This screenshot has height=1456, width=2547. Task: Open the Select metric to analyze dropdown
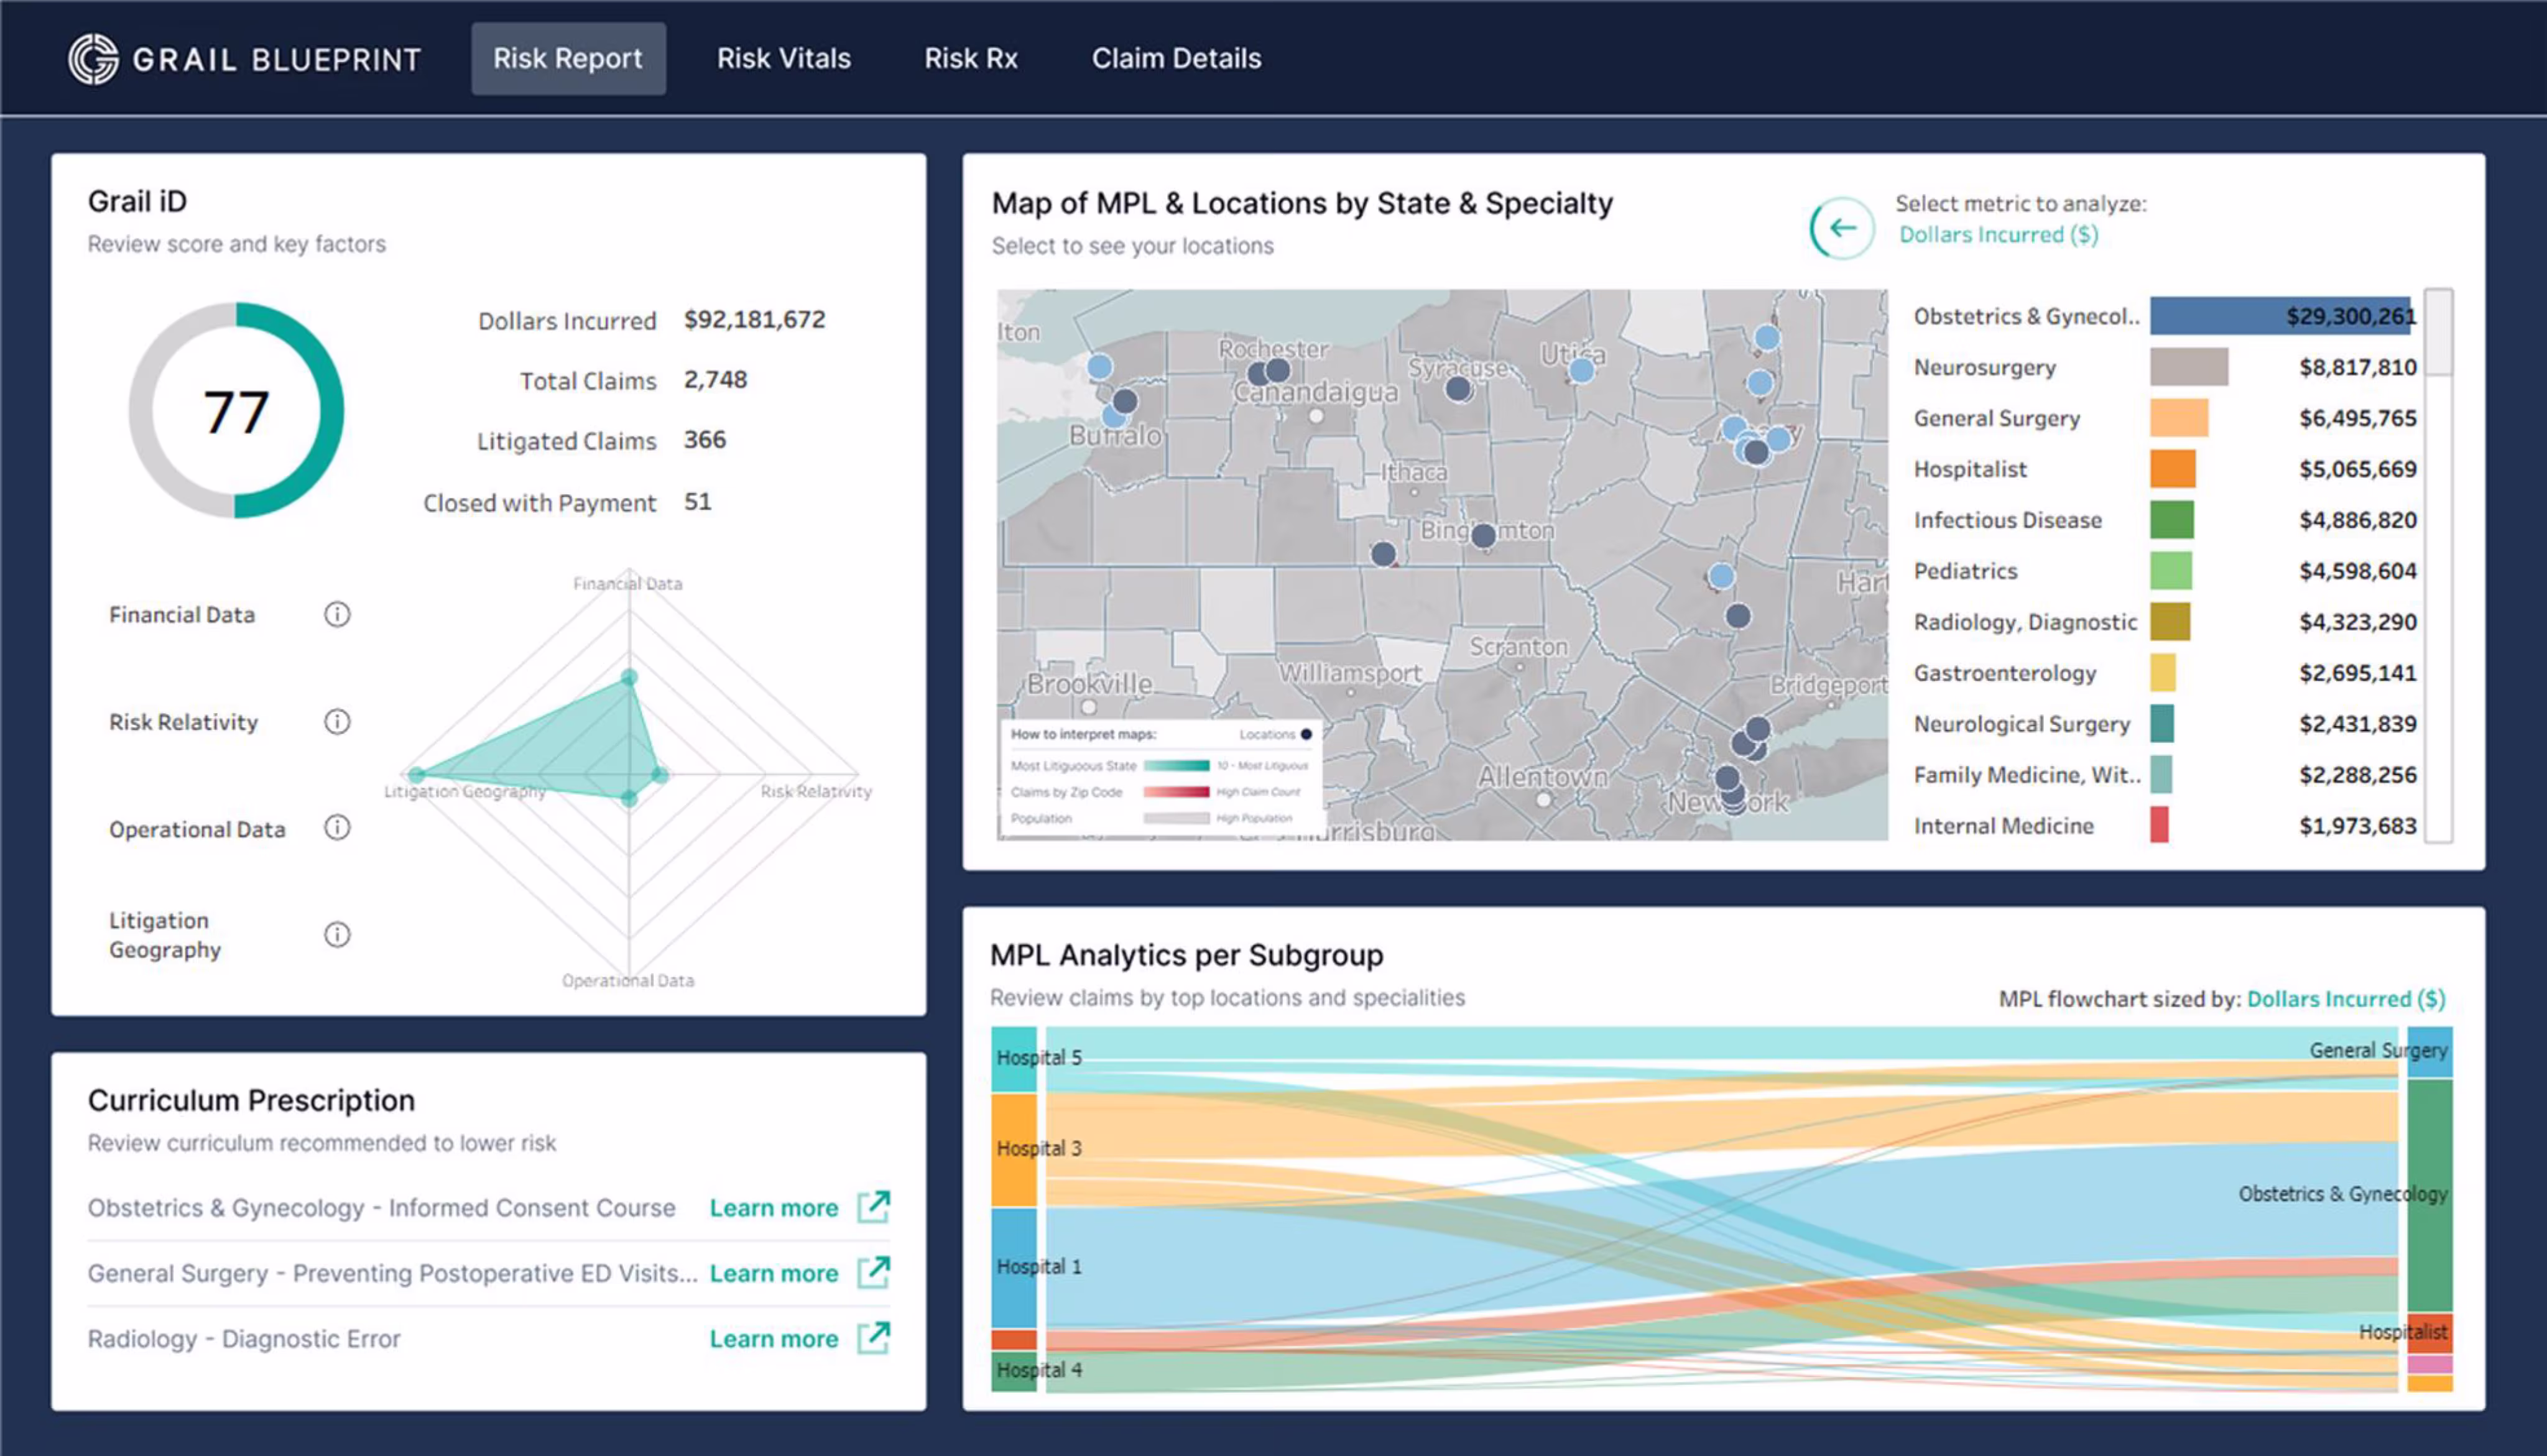pos(2000,234)
